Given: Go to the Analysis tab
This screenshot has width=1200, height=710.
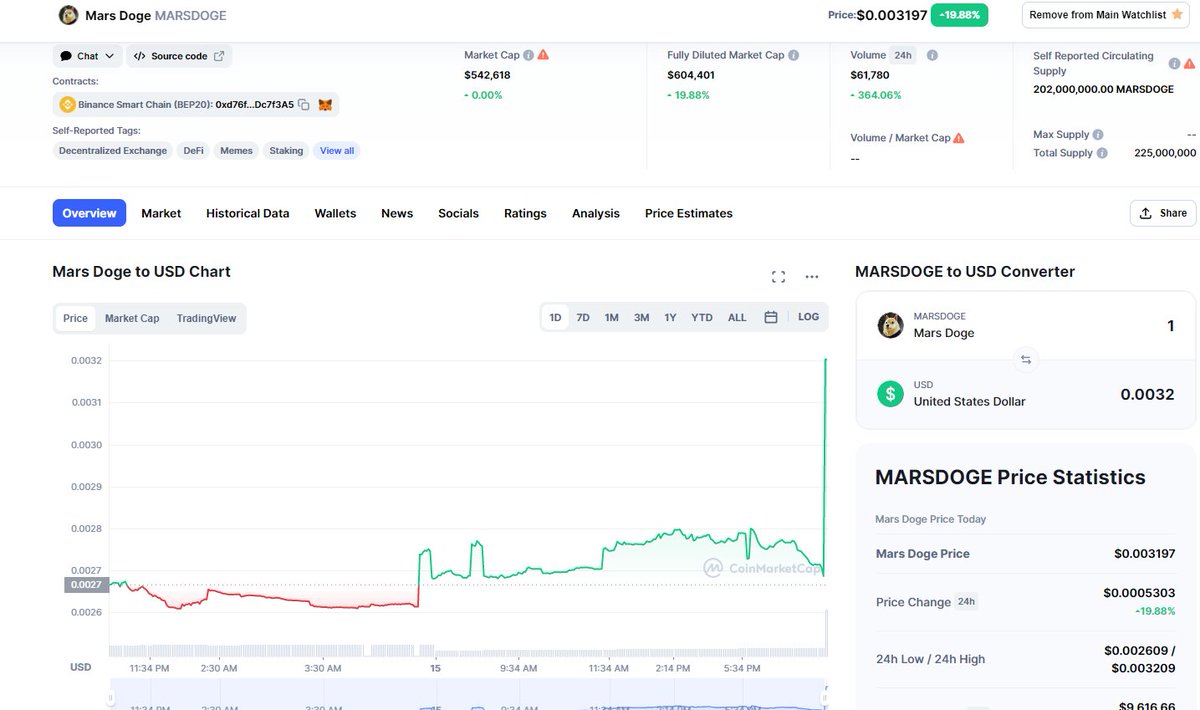Looking at the screenshot, I should tap(596, 213).
